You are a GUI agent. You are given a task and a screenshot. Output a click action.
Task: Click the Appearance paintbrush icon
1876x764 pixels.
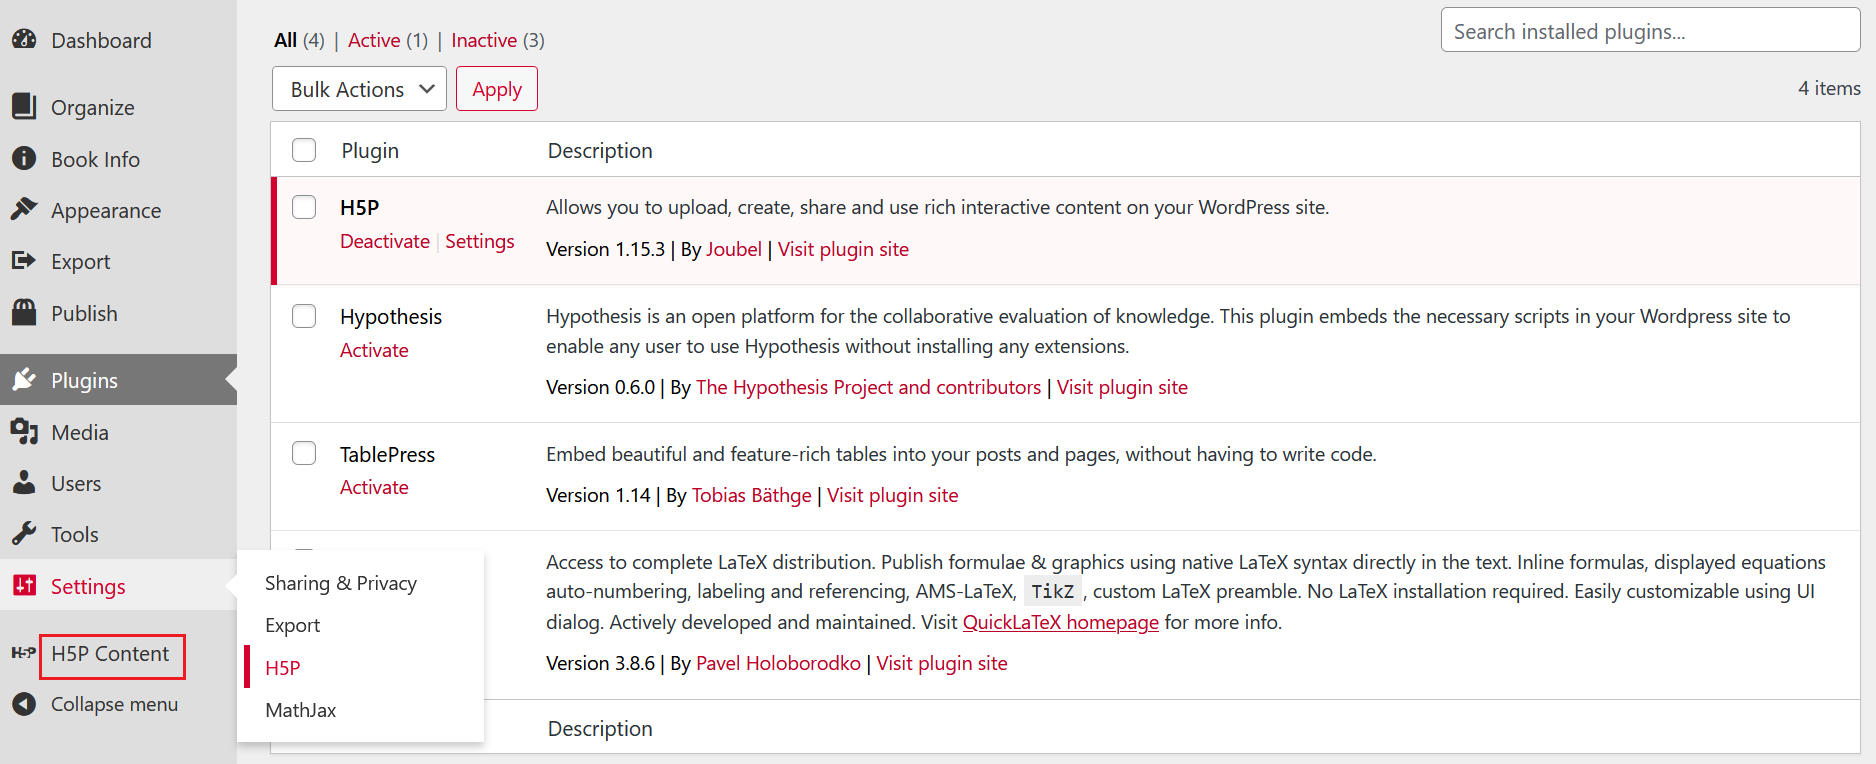pos(24,209)
